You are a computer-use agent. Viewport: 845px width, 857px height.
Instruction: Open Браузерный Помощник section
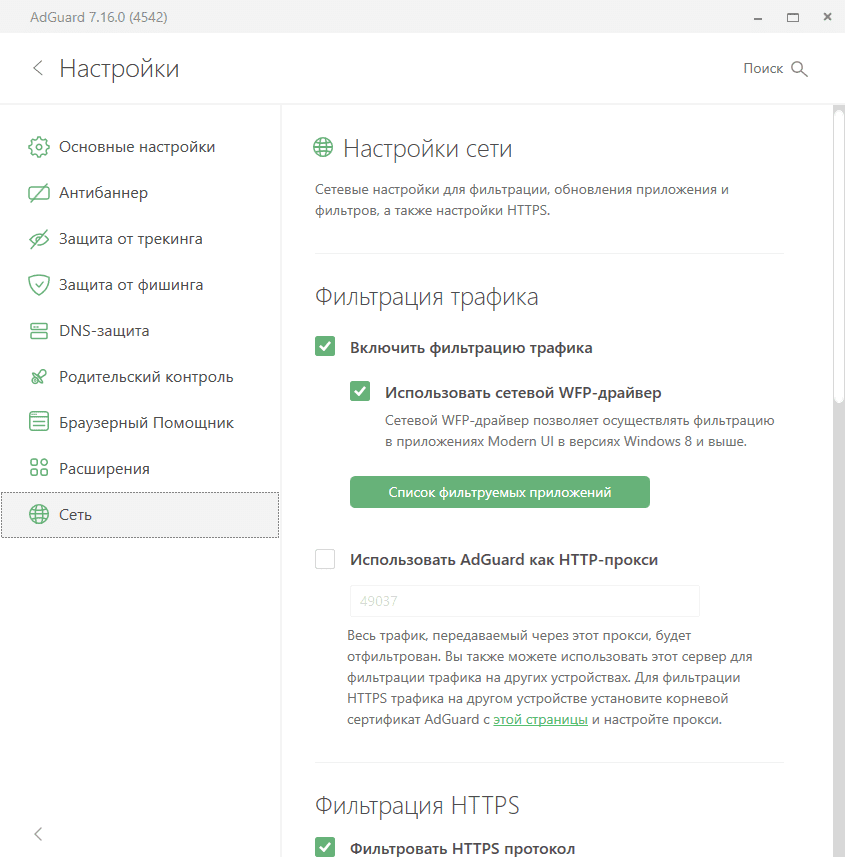pos(140,422)
